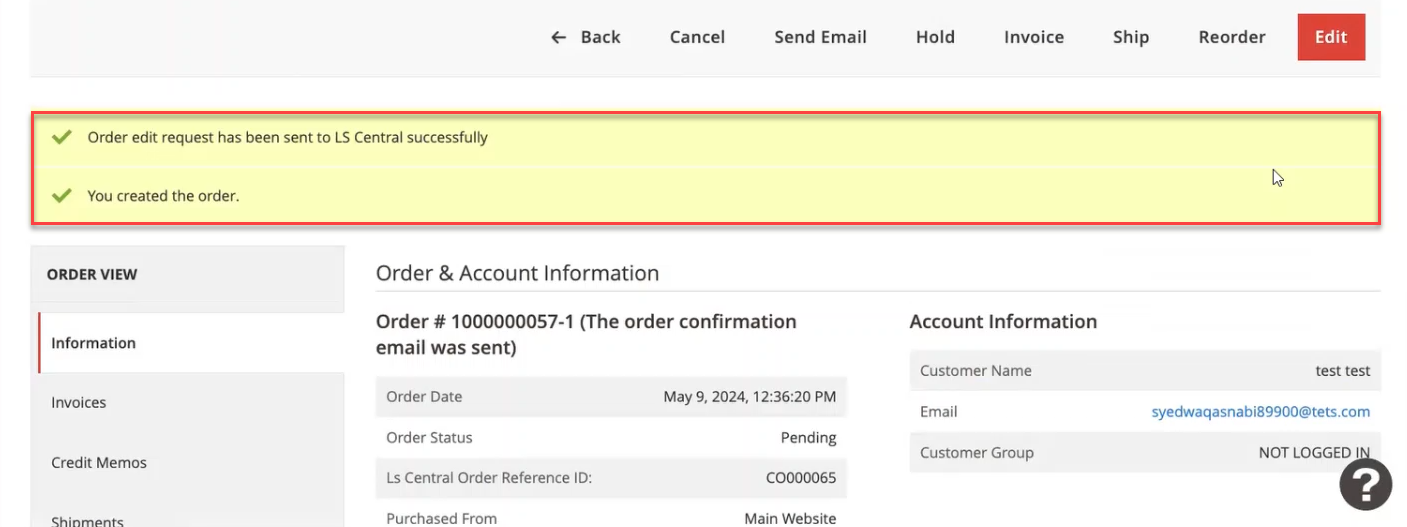Image resolution: width=1407 pixels, height=527 pixels.
Task: Click the LS Central success checkmark icon
Action: [x=62, y=137]
